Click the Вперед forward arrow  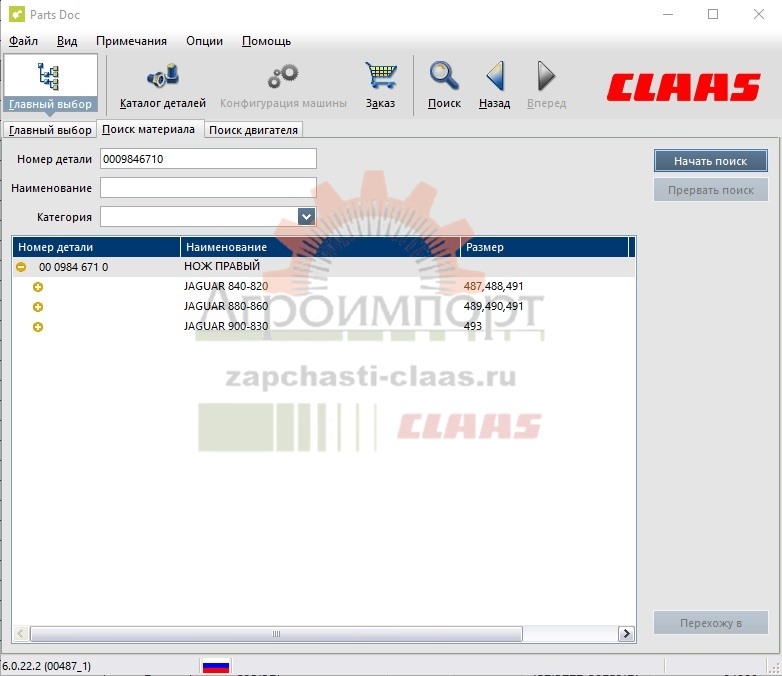(546, 76)
